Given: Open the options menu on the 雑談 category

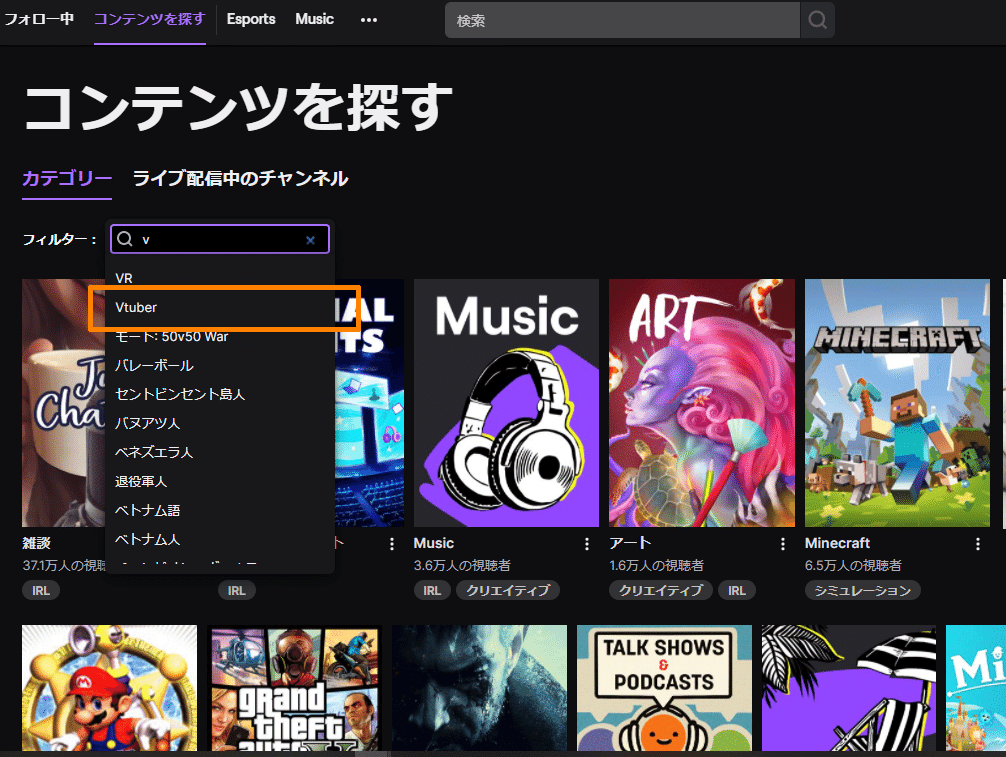Looking at the screenshot, I should 195,543.
